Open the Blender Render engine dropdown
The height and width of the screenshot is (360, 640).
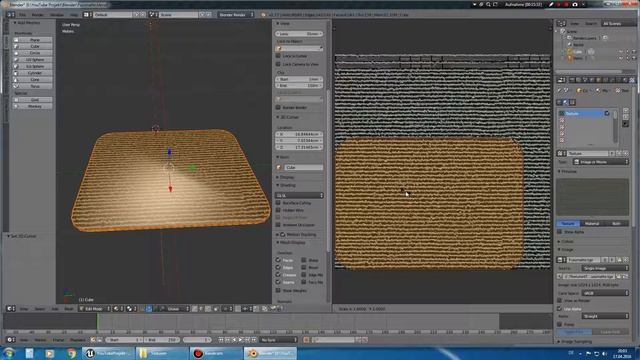pyautogui.click(x=236, y=15)
